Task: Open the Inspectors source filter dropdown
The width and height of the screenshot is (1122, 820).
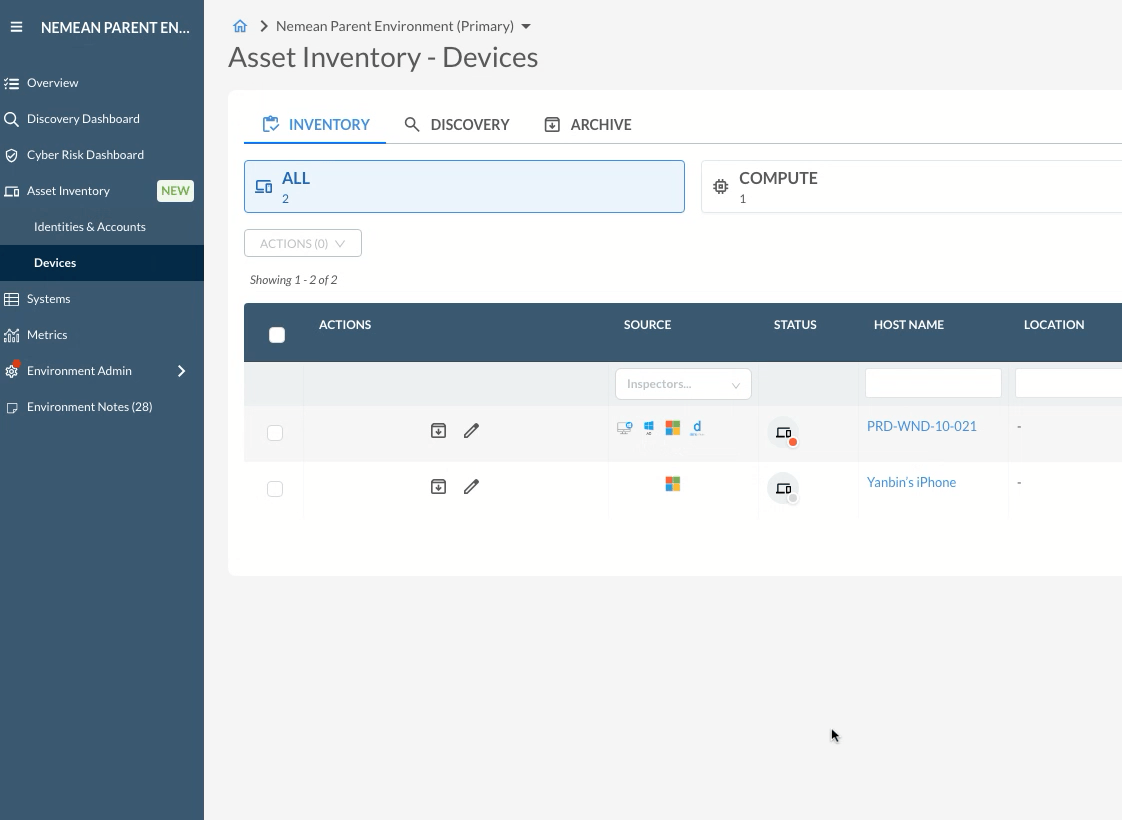Action: point(683,384)
